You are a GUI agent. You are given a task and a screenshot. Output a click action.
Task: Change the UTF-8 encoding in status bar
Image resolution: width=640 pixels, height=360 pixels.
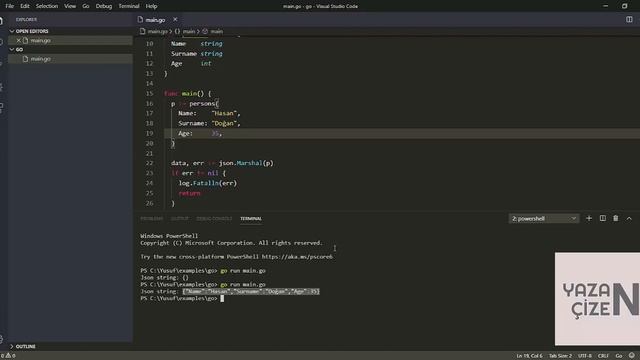(584, 356)
